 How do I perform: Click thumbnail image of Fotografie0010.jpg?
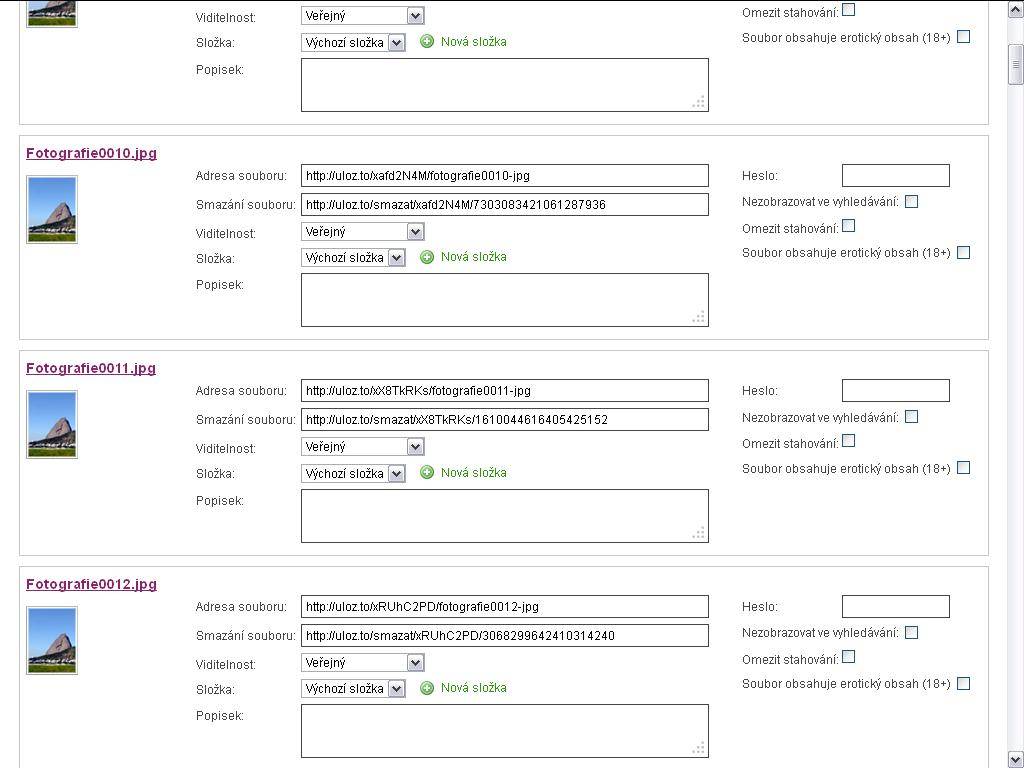(x=52, y=210)
